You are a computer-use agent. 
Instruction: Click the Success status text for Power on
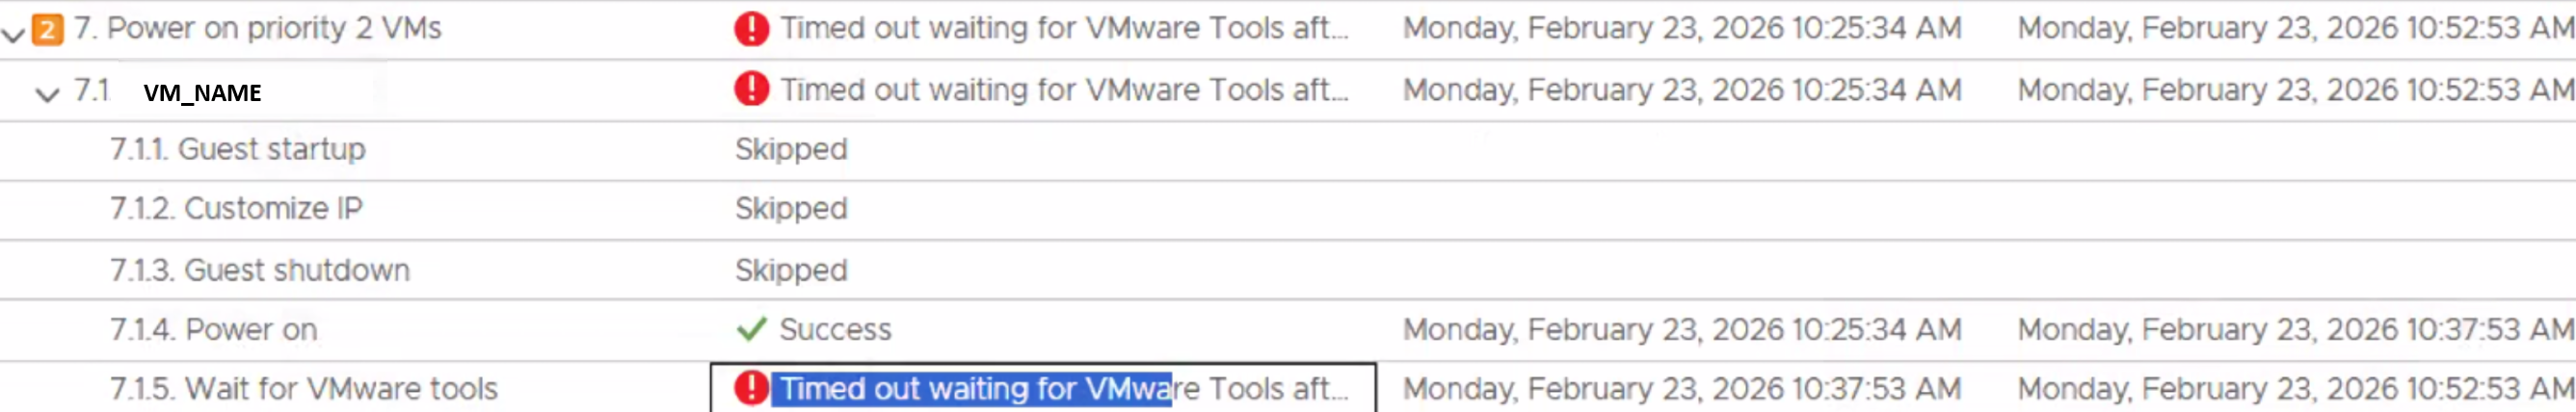[x=835, y=329]
